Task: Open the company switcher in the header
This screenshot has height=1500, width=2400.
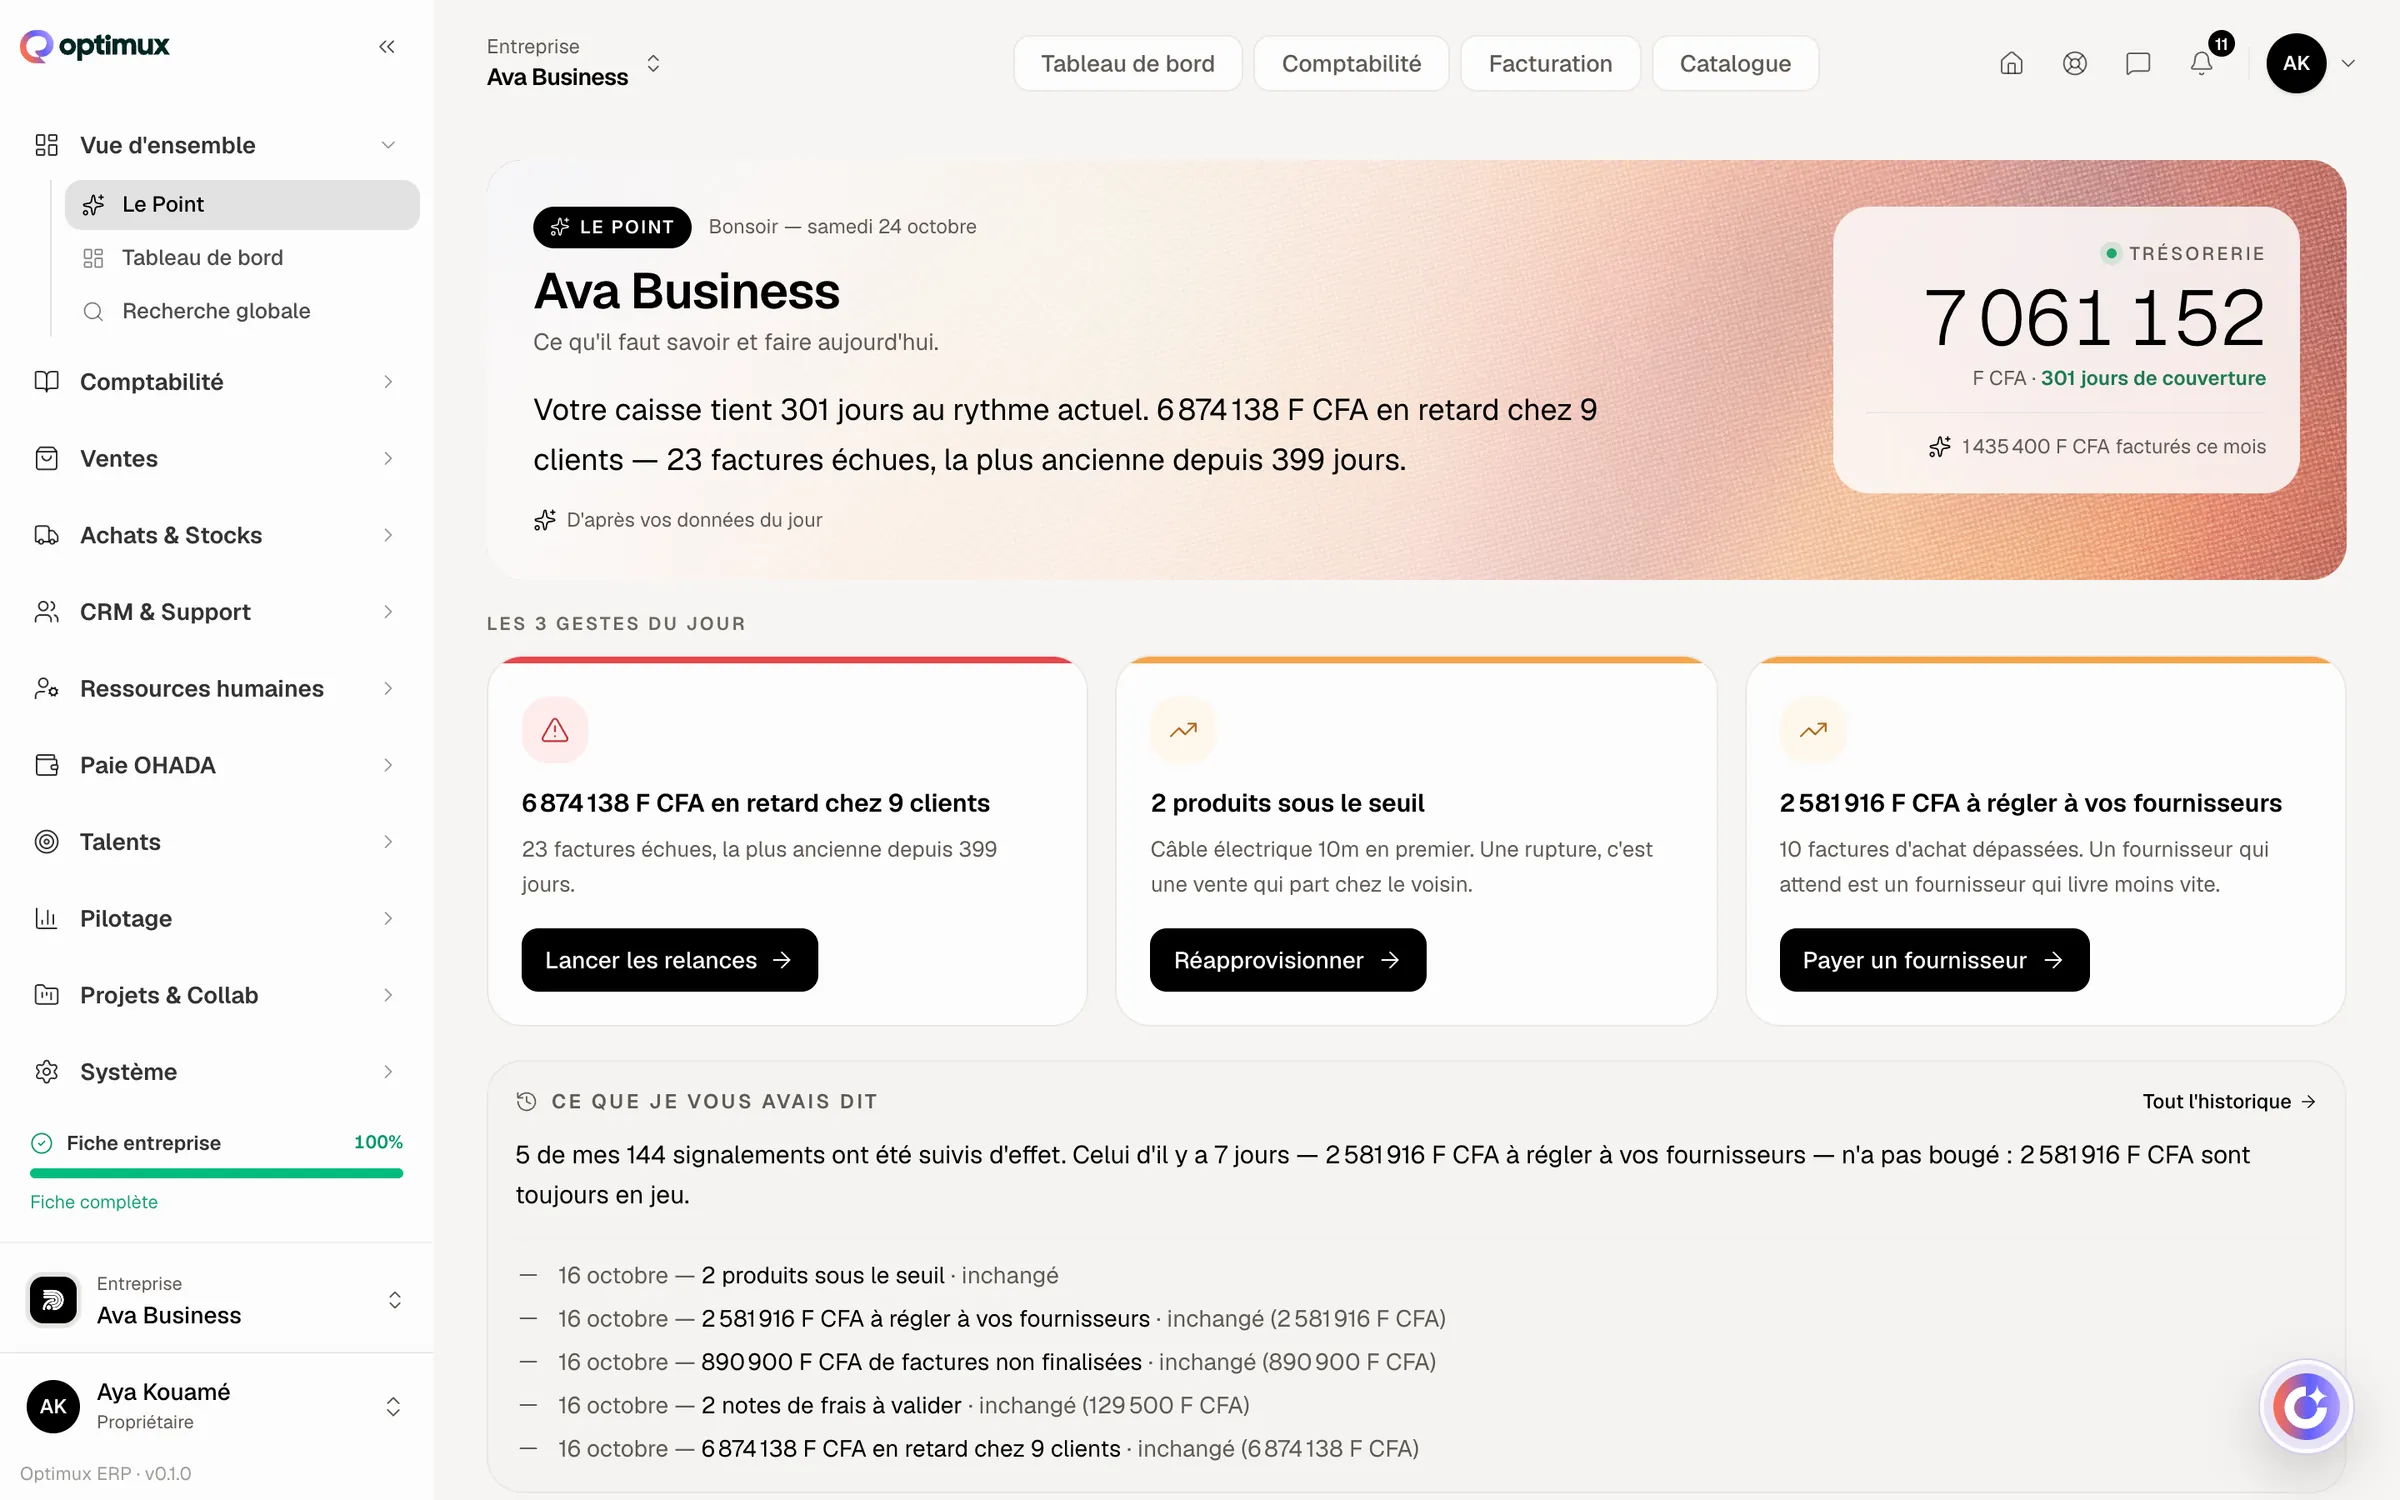Action: click(575, 63)
